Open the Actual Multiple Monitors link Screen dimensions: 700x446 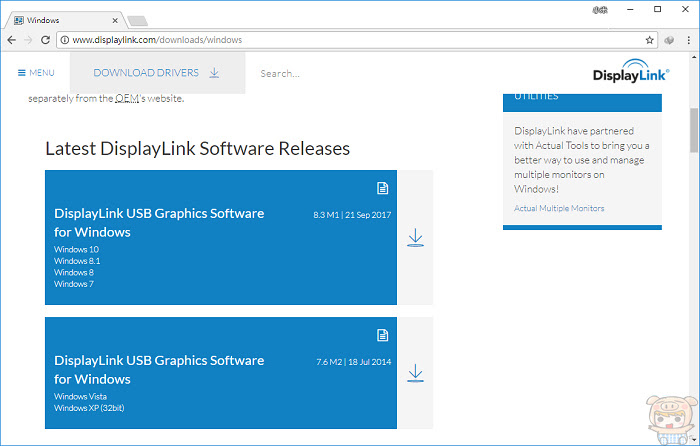(x=559, y=208)
